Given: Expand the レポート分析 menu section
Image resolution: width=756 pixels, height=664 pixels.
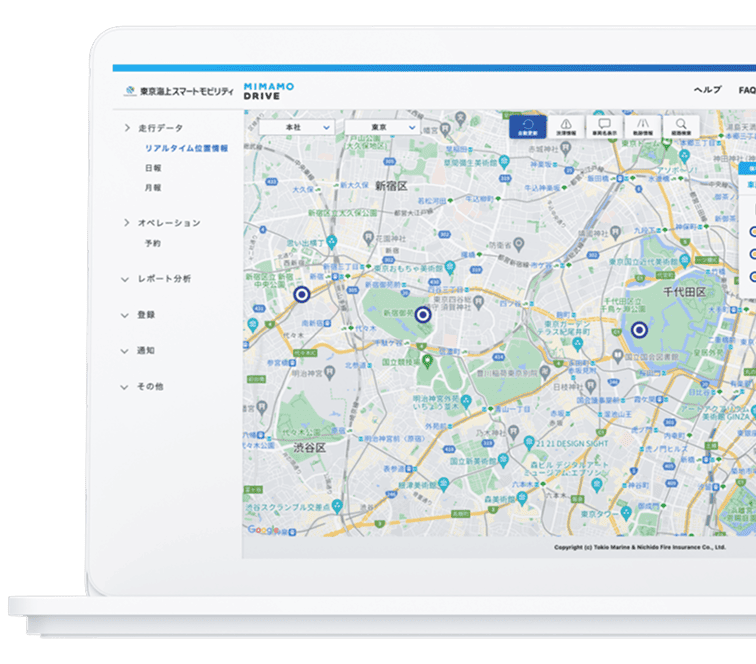Looking at the screenshot, I should [156, 279].
